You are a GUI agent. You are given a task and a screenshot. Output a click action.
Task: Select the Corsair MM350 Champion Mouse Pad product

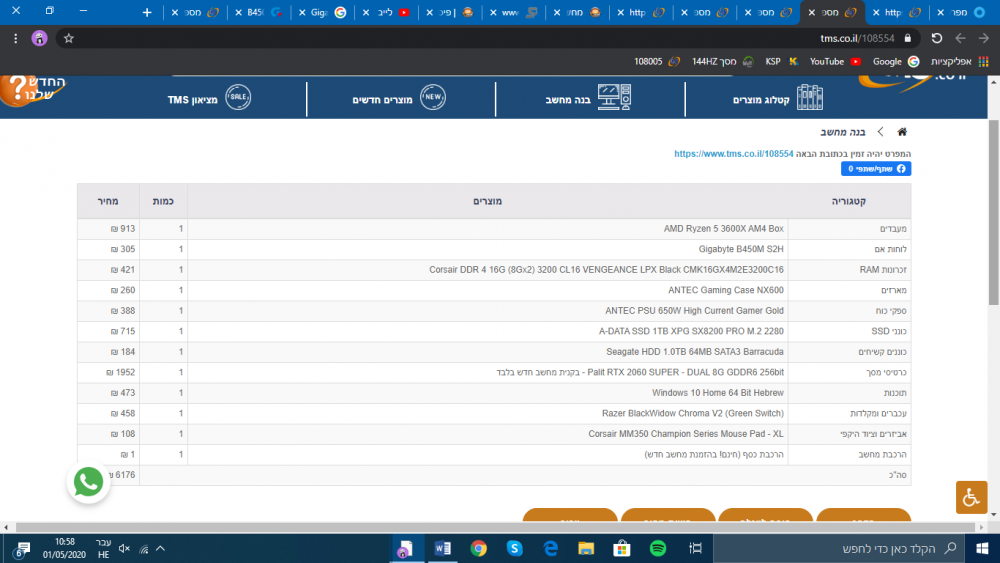(686, 434)
